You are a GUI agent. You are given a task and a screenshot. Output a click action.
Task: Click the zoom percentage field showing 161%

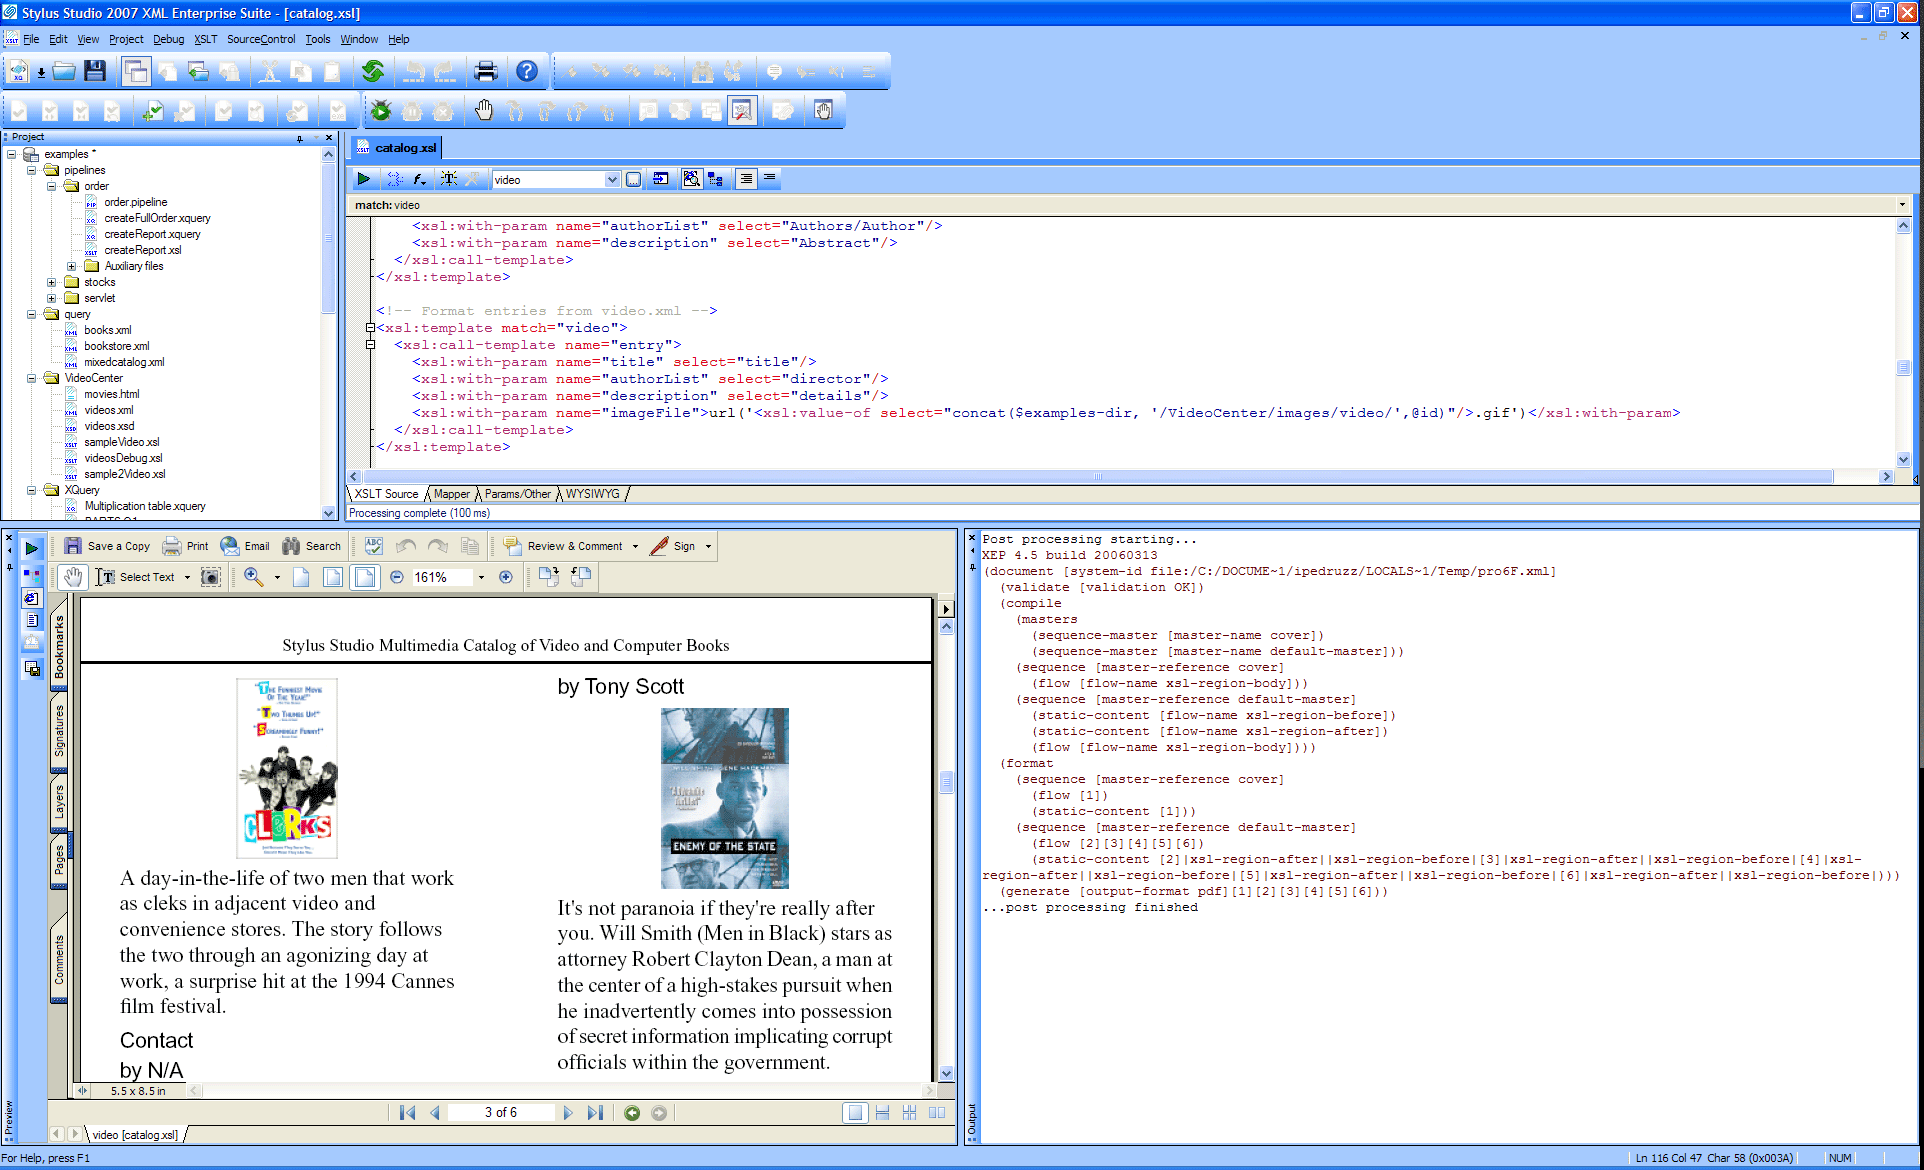(x=440, y=577)
